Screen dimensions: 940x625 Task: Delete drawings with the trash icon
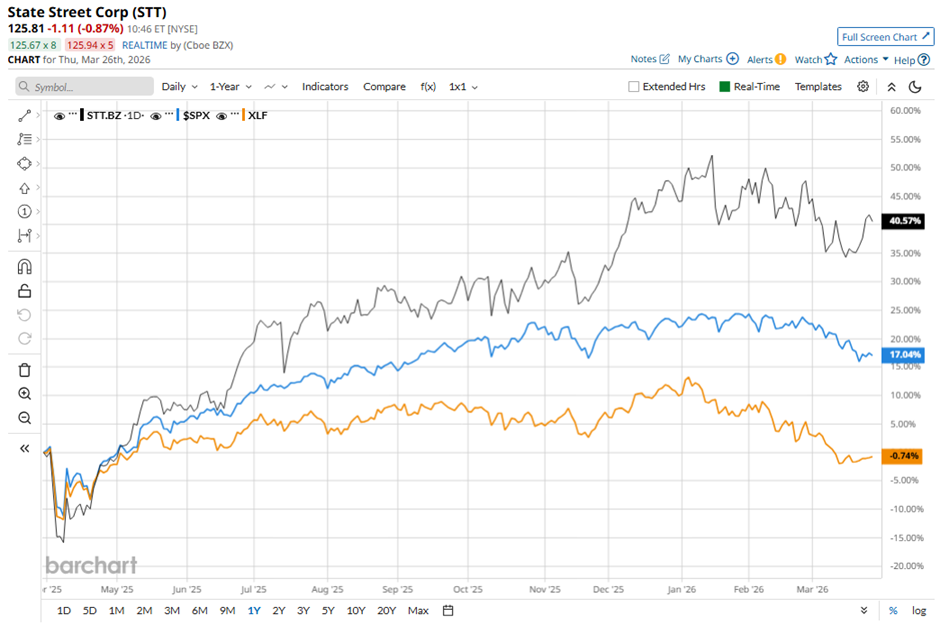click(25, 370)
